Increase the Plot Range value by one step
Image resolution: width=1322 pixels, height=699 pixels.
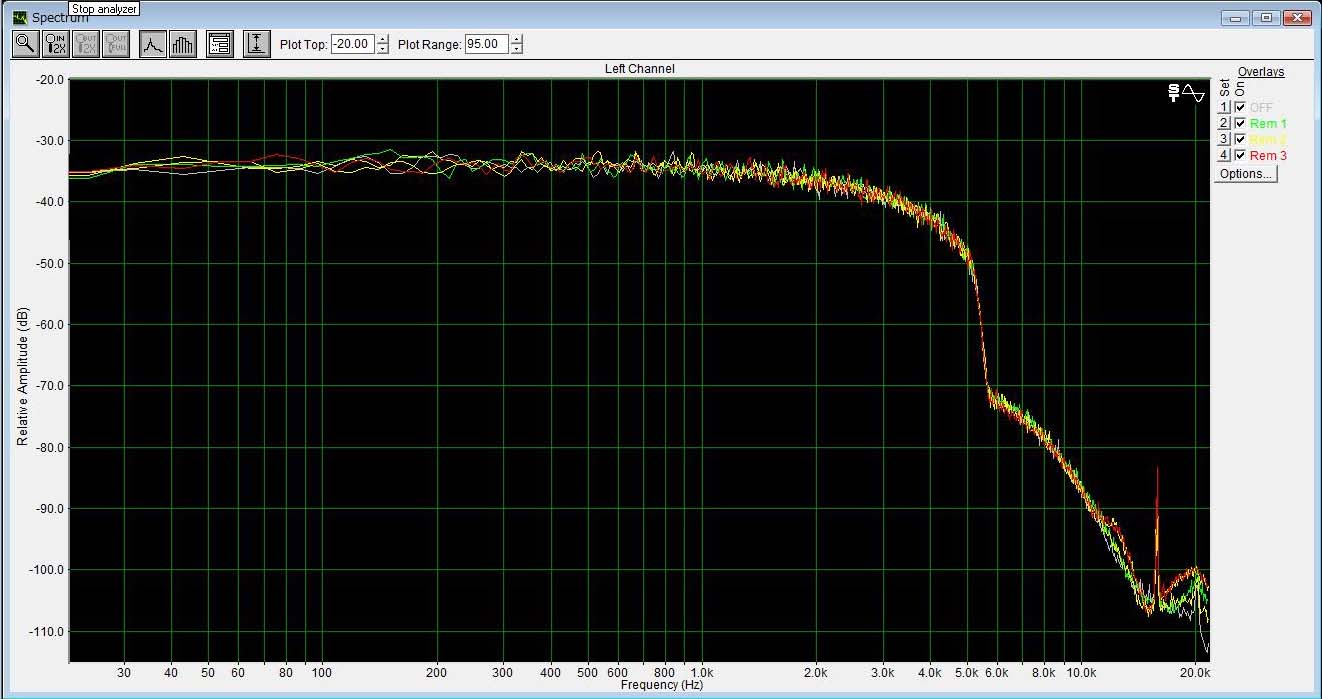(x=516, y=39)
